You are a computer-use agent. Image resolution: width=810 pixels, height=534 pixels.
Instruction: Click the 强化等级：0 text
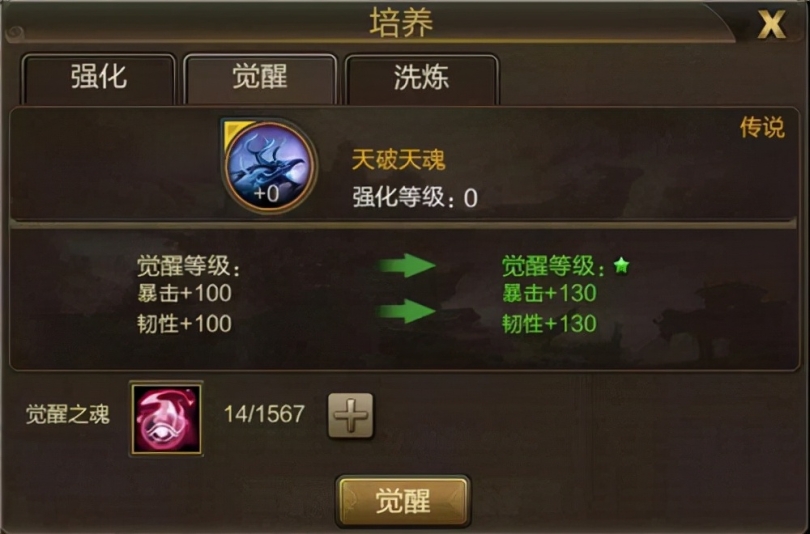(x=415, y=197)
